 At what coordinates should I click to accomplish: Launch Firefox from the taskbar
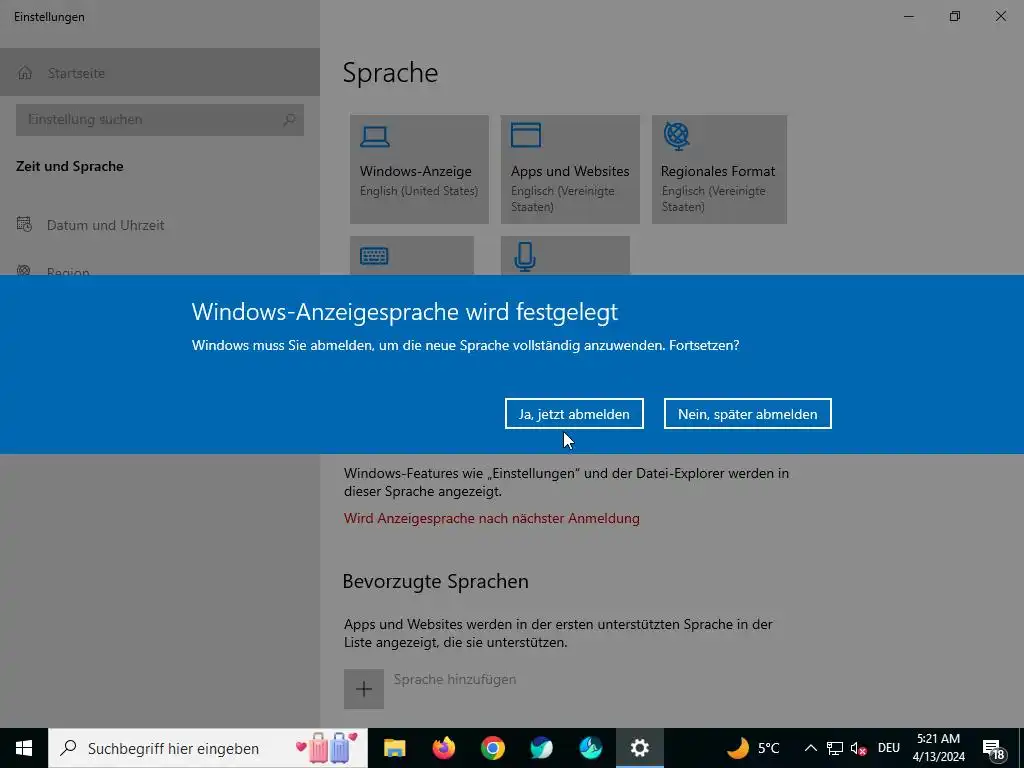443,748
